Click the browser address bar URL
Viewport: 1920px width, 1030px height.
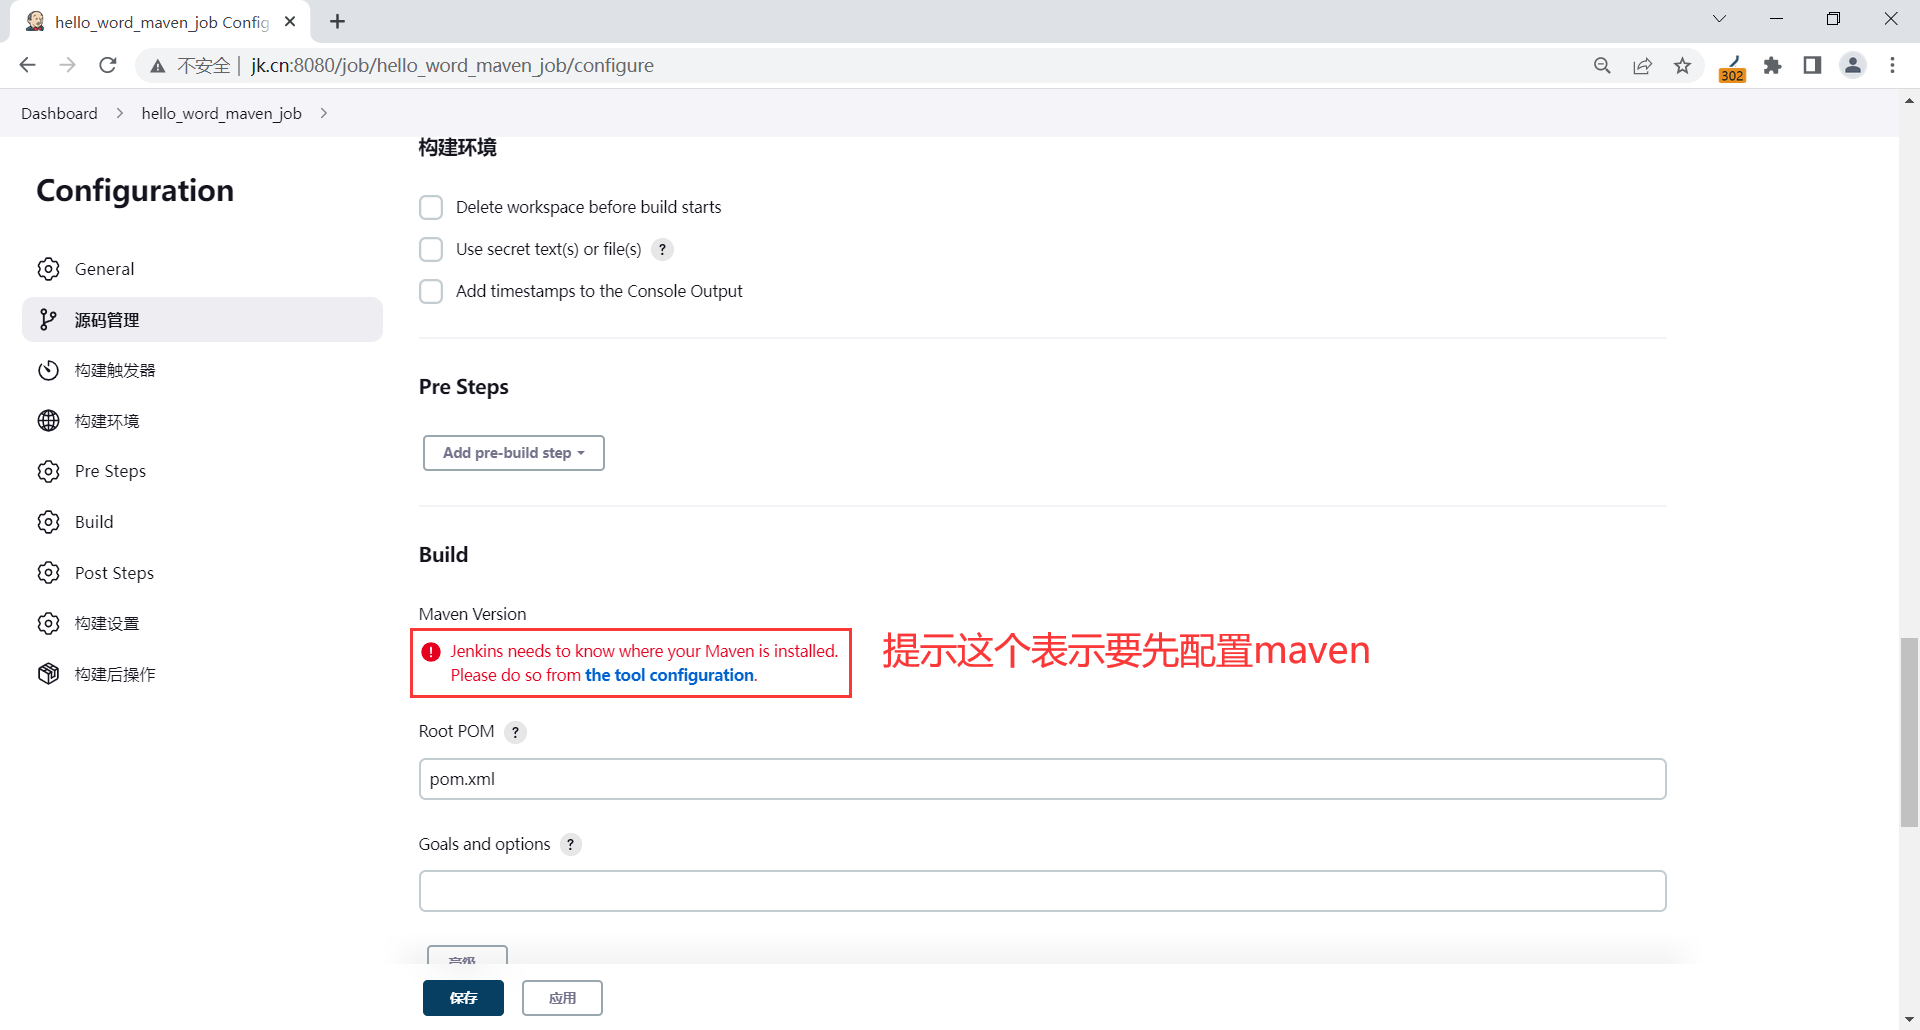(452, 65)
